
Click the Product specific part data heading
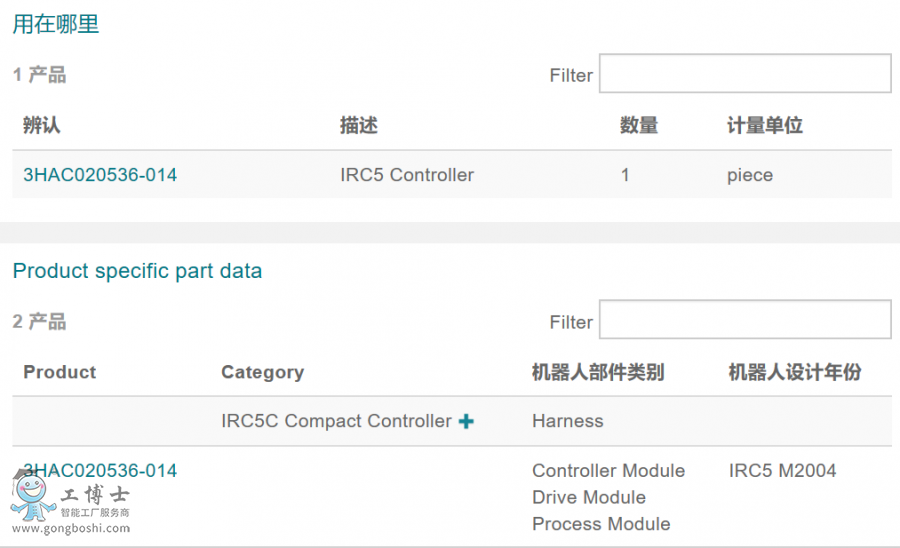click(x=137, y=271)
